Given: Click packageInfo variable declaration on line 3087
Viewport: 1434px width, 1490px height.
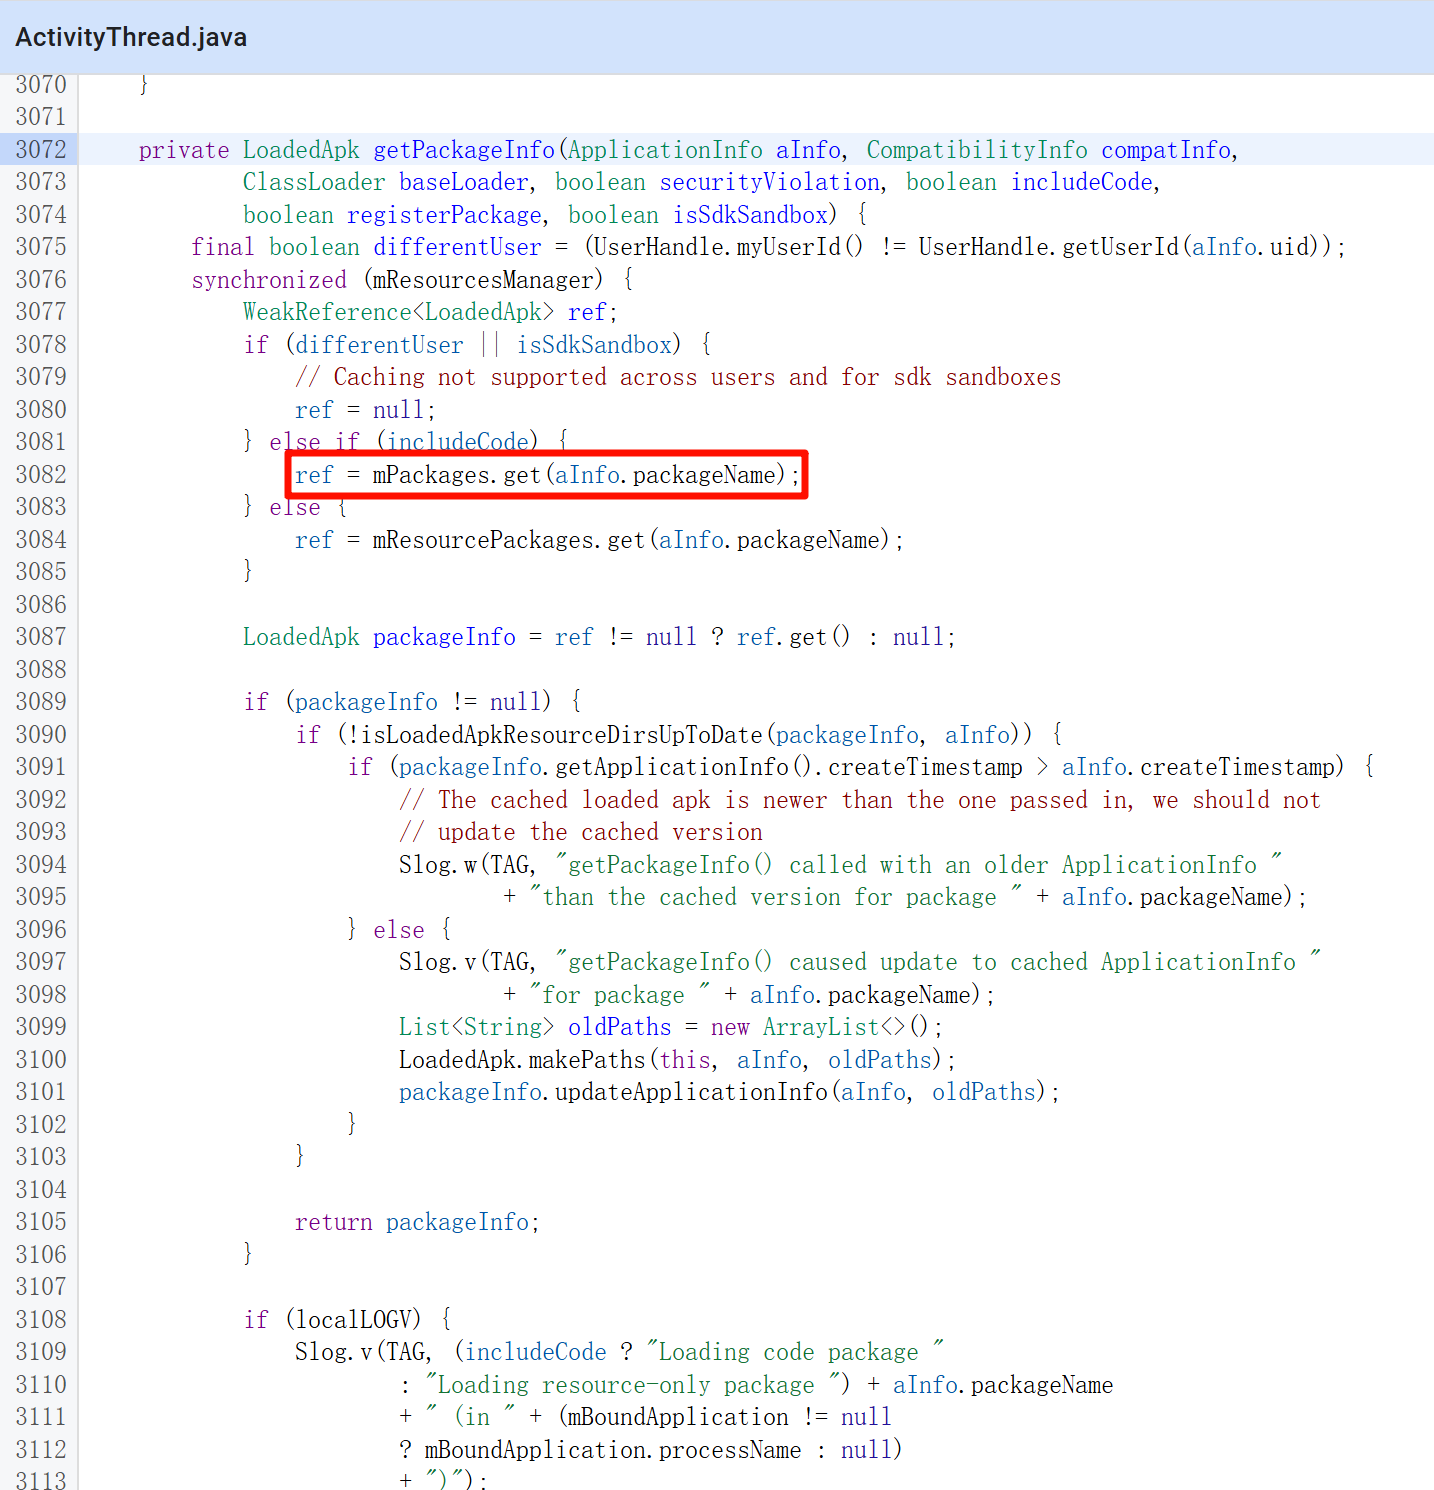Looking at the screenshot, I should point(444,637).
